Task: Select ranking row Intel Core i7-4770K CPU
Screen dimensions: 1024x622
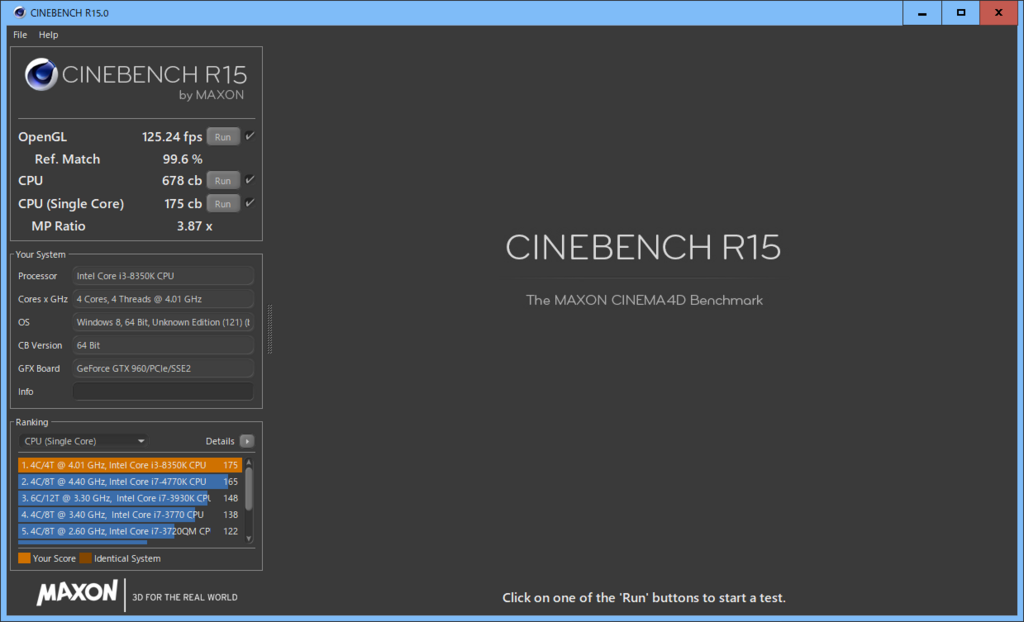Action: coord(130,482)
